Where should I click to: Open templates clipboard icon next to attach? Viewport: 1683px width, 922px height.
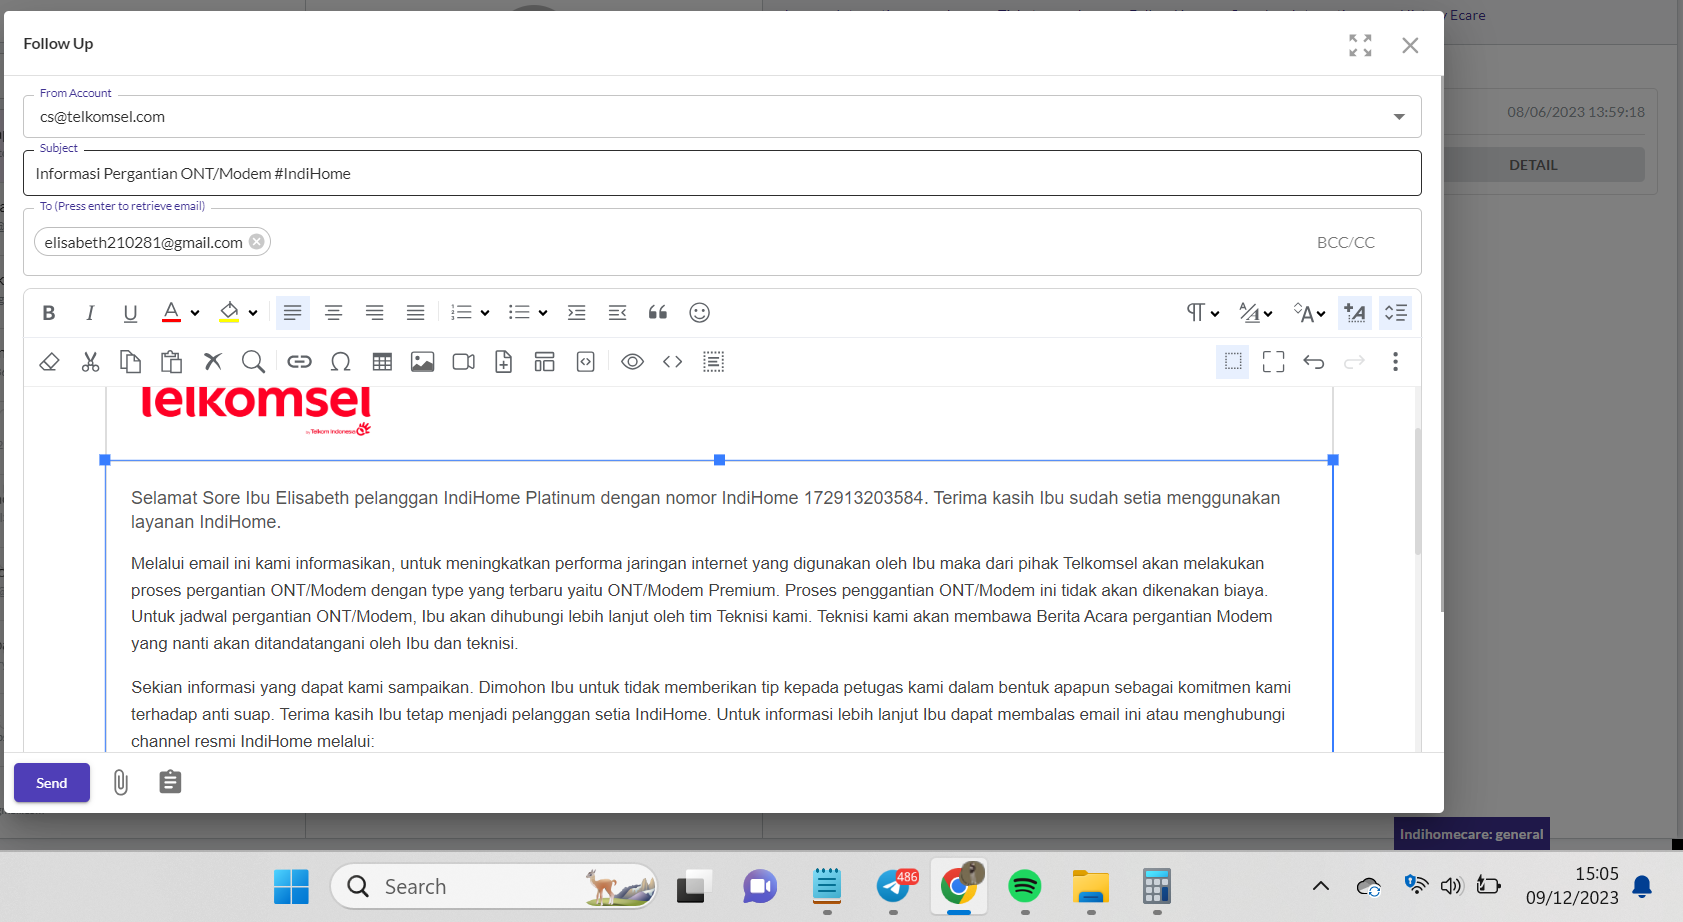170,782
